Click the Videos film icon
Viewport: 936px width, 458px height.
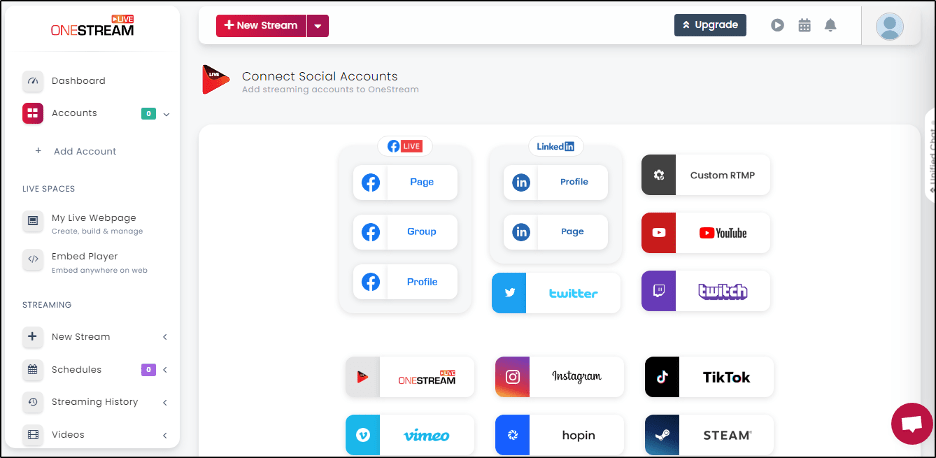click(x=33, y=435)
